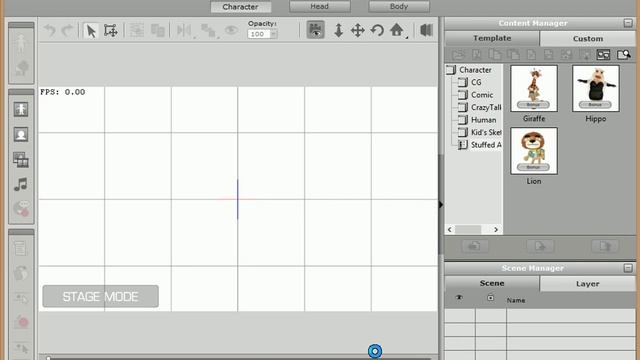This screenshot has height=360, width=640.
Task: Select the Scene tab in Scene Manager
Action: click(x=492, y=283)
